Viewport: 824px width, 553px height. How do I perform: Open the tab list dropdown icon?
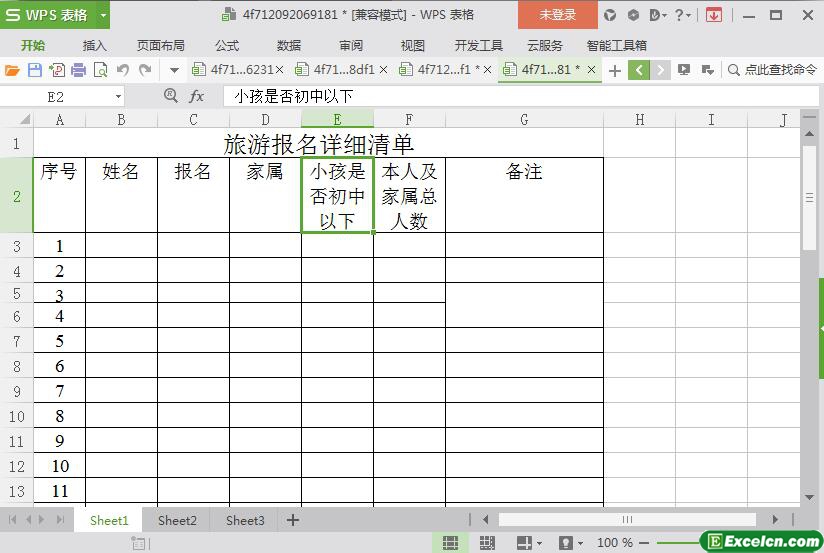coord(708,70)
